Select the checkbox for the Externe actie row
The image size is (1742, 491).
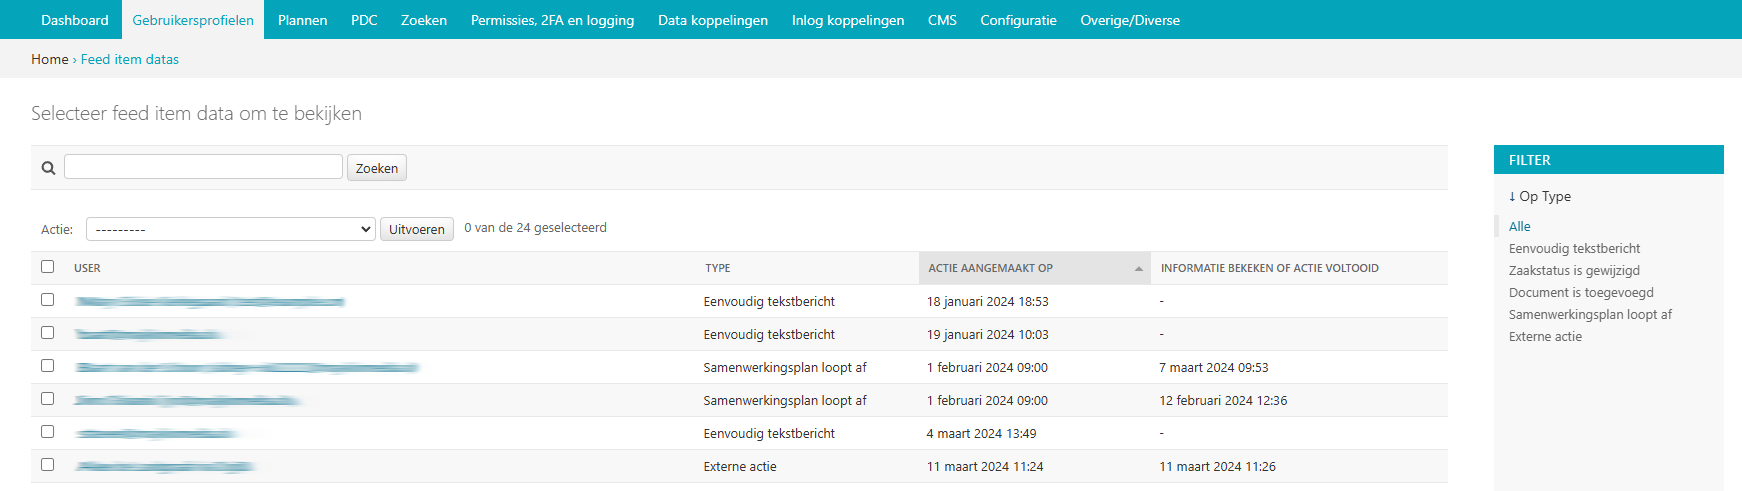coord(47,465)
